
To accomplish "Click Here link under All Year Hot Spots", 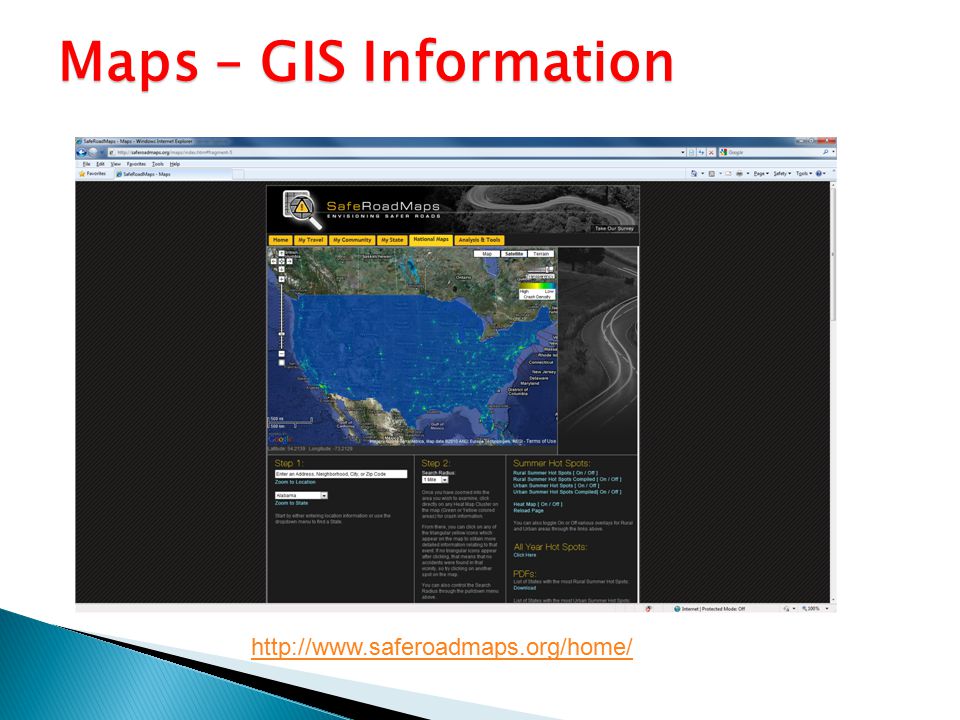I will coord(525,555).
